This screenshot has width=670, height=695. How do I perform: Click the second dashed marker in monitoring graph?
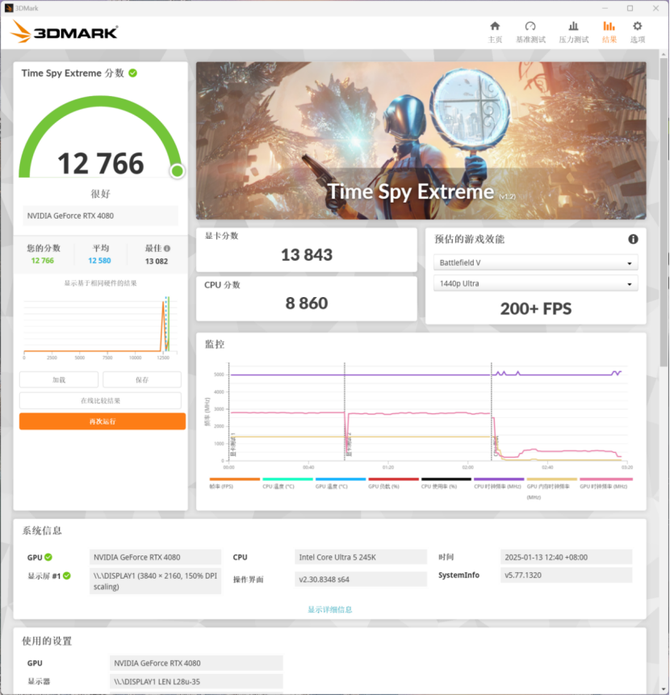pos(344,411)
